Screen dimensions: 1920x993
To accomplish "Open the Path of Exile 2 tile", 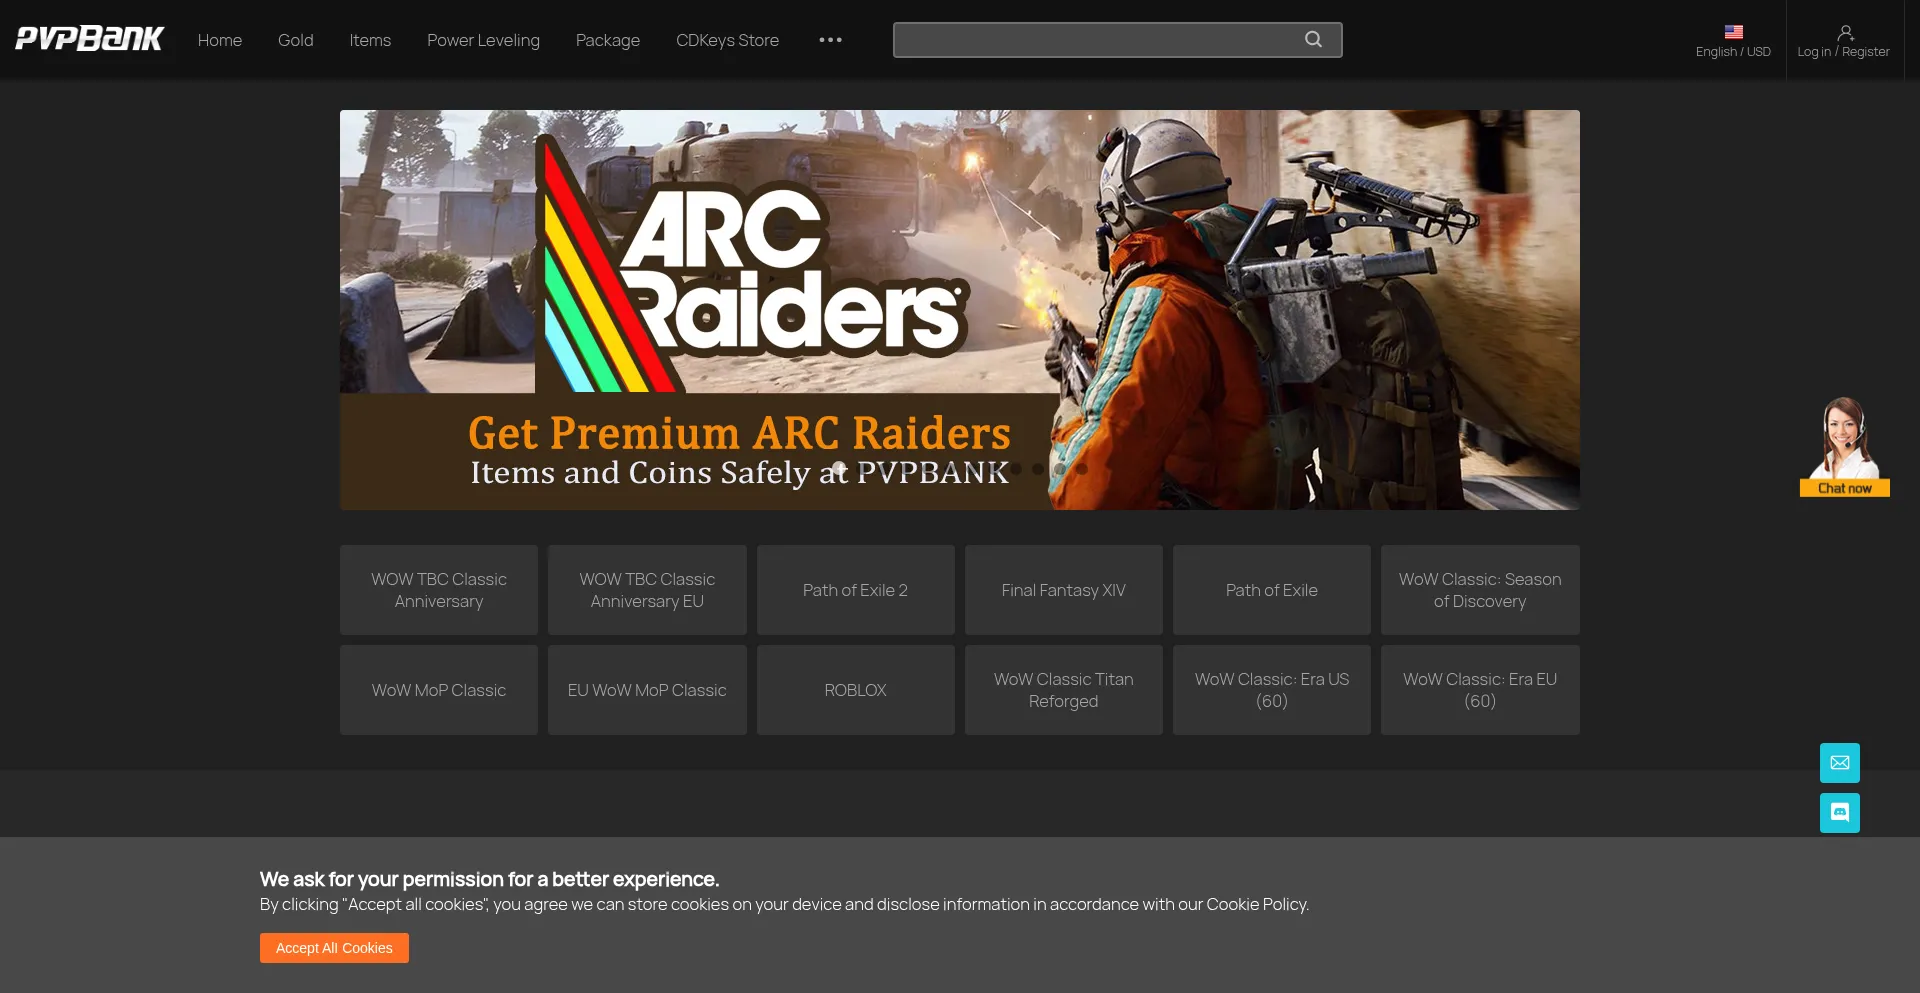I will point(855,590).
